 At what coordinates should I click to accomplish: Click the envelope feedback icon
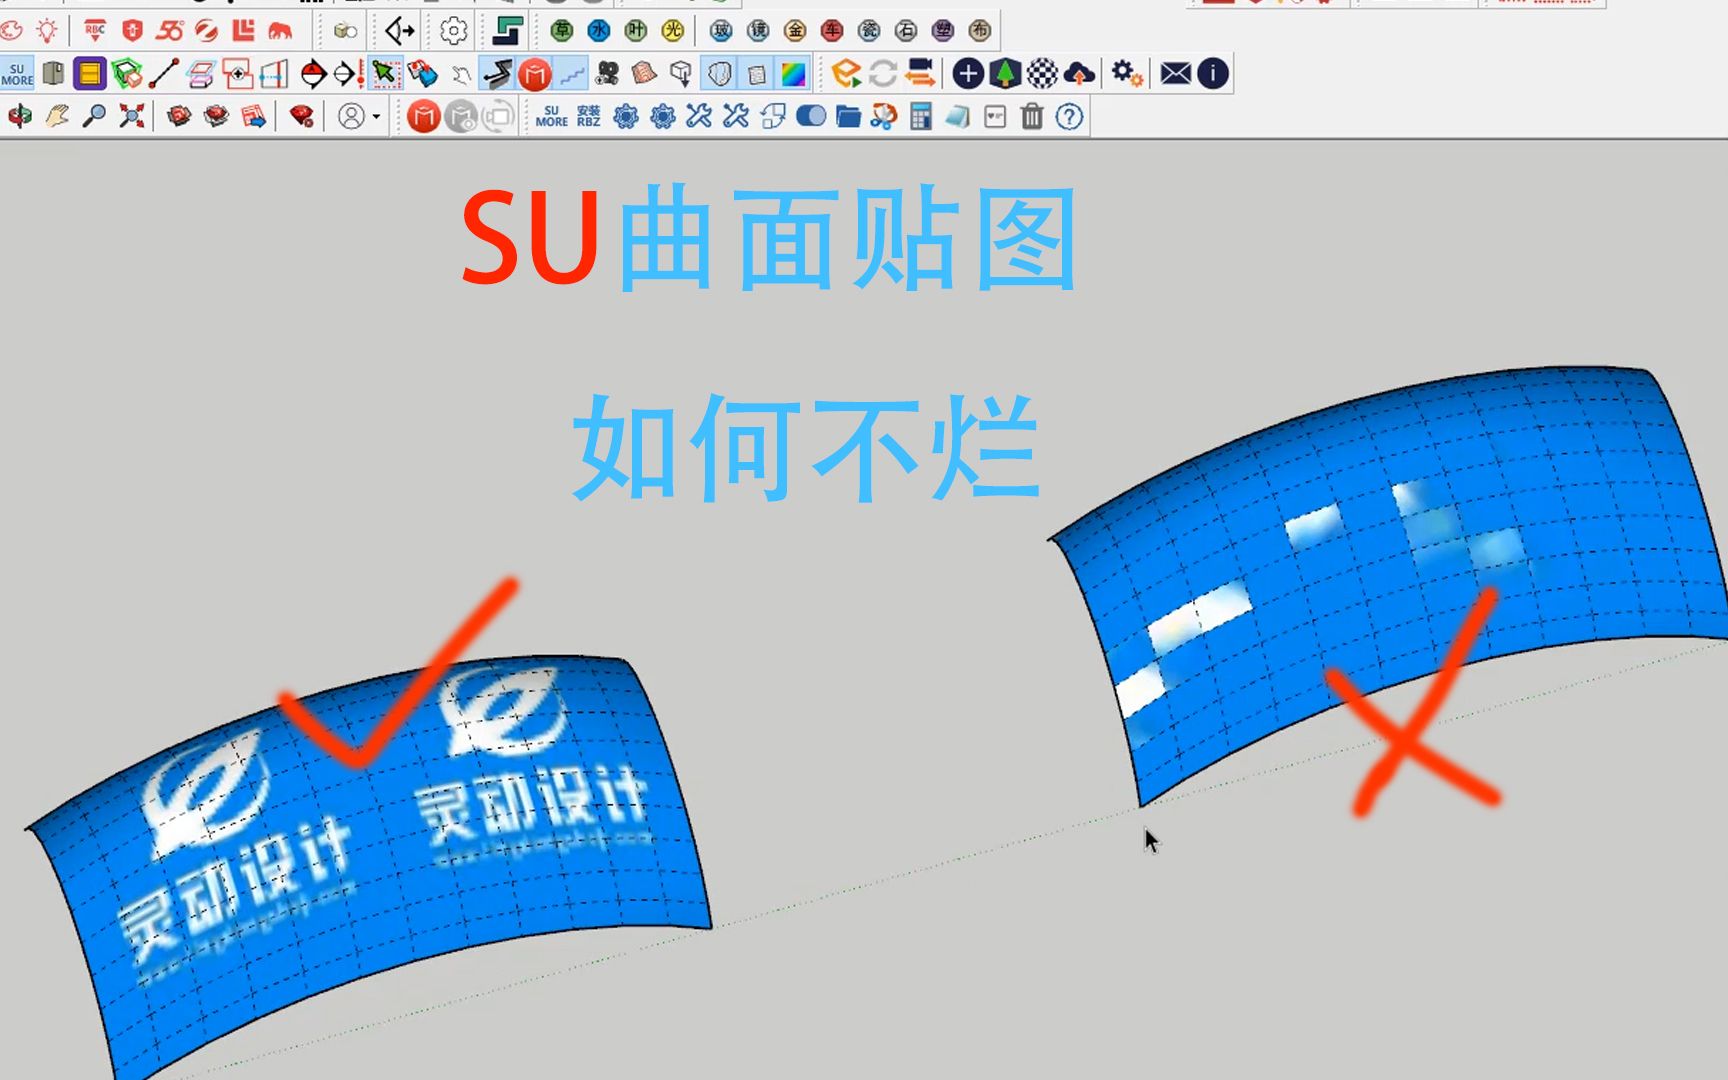click(x=1176, y=74)
